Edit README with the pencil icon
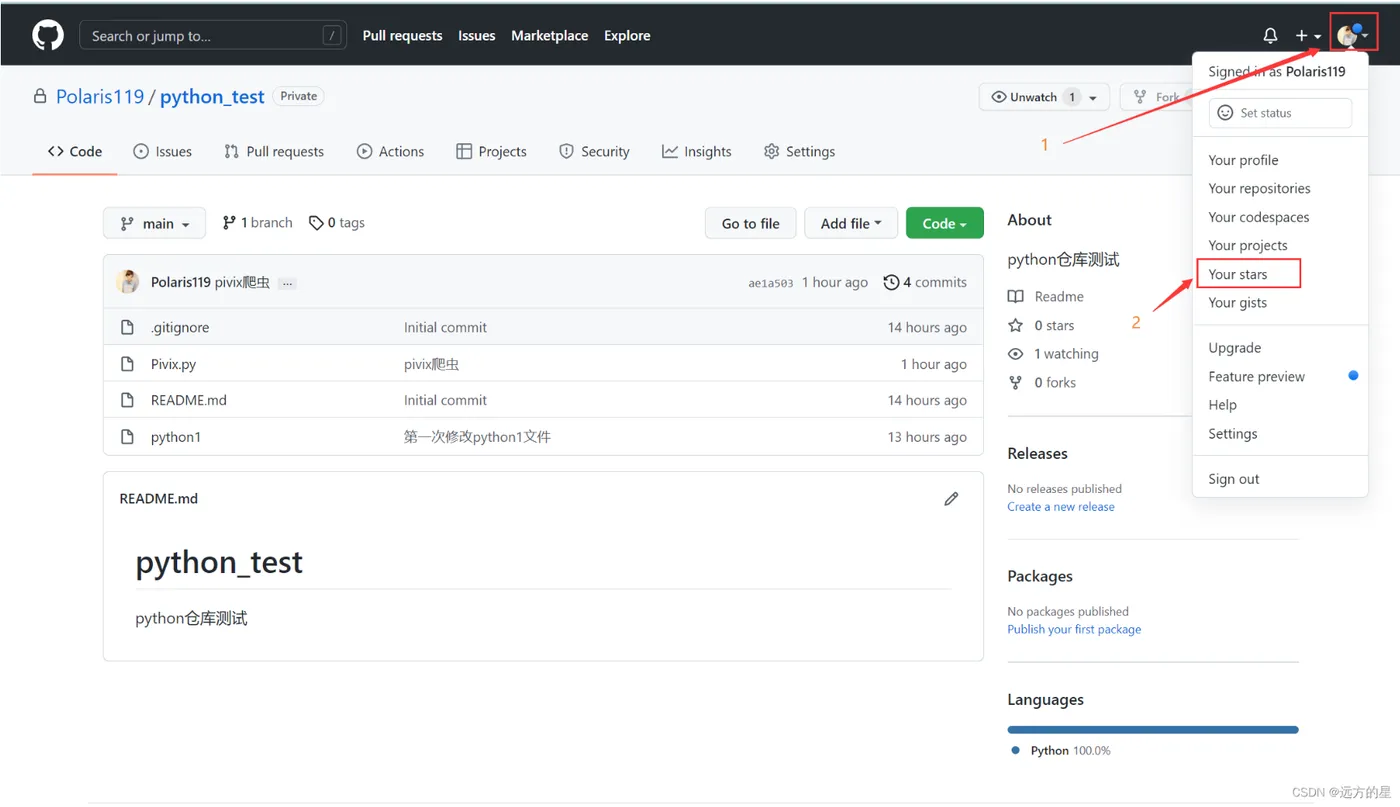Viewport: 1400px width, 807px height. pos(951,498)
